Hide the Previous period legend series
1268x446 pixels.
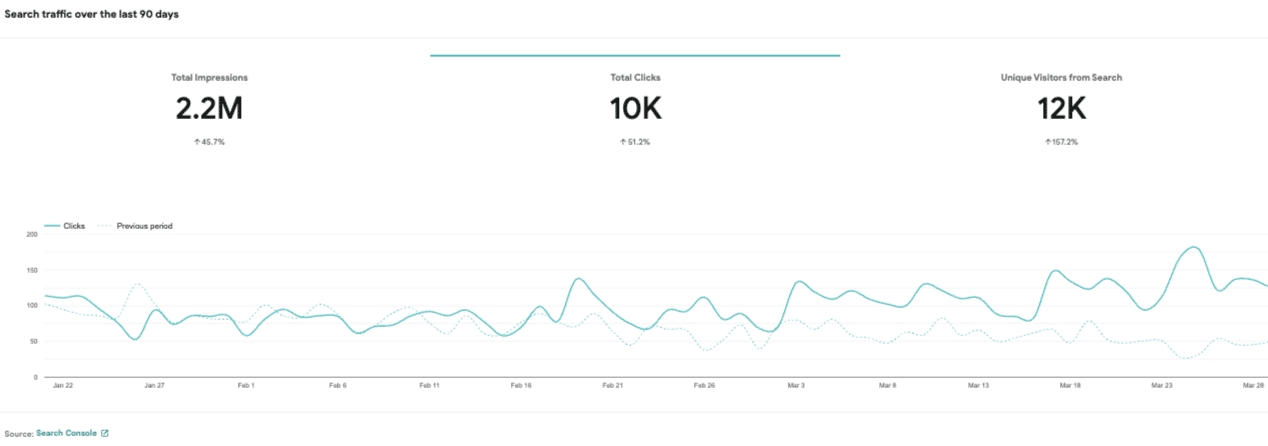[x=144, y=226]
